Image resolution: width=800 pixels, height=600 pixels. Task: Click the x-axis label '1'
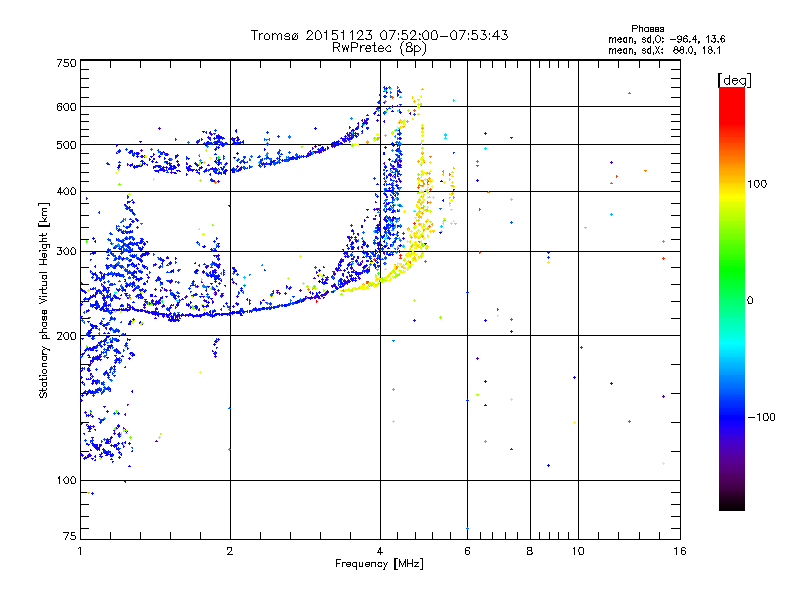click(80, 551)
